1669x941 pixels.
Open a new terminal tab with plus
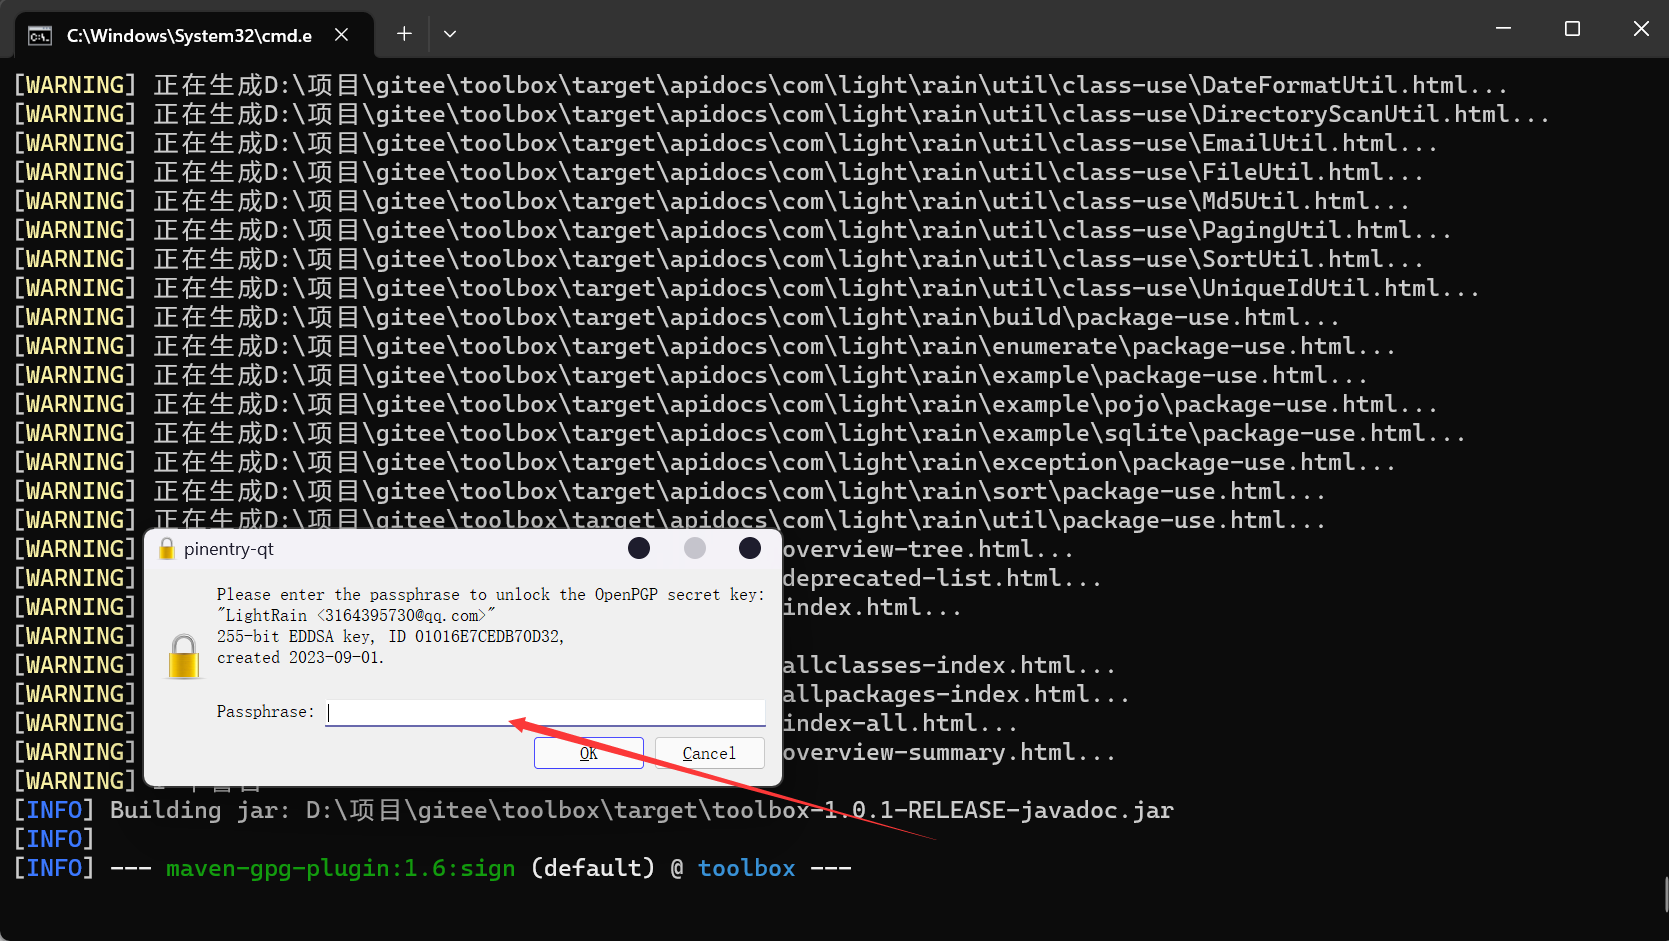[x=404, y=34]
